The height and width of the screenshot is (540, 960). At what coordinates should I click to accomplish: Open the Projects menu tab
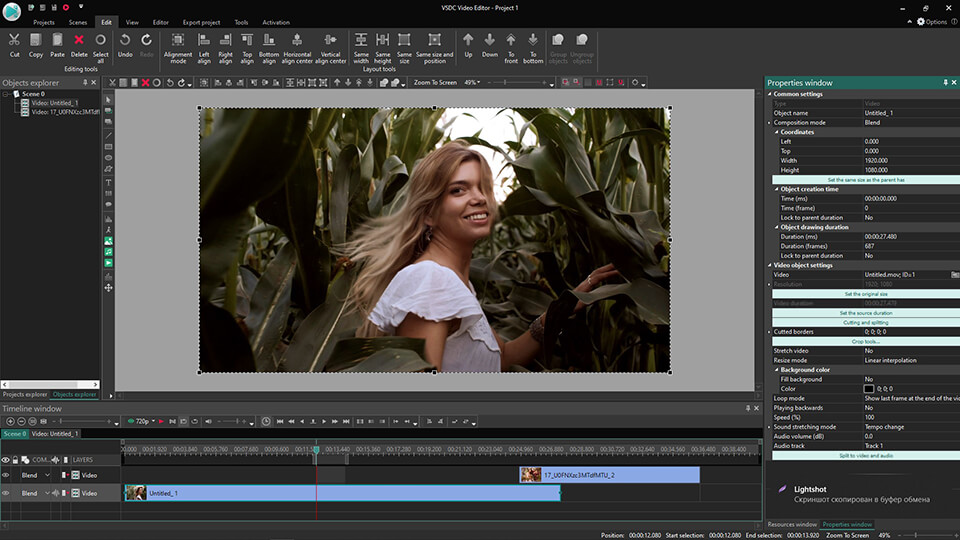pos(44,22)
